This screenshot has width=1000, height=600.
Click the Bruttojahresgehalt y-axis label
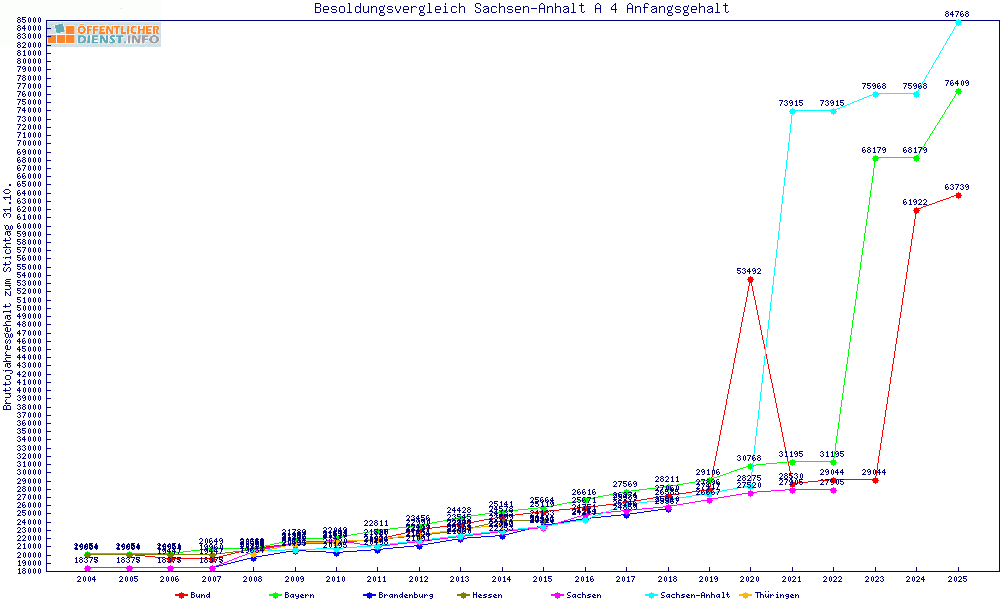click(8, 297)
